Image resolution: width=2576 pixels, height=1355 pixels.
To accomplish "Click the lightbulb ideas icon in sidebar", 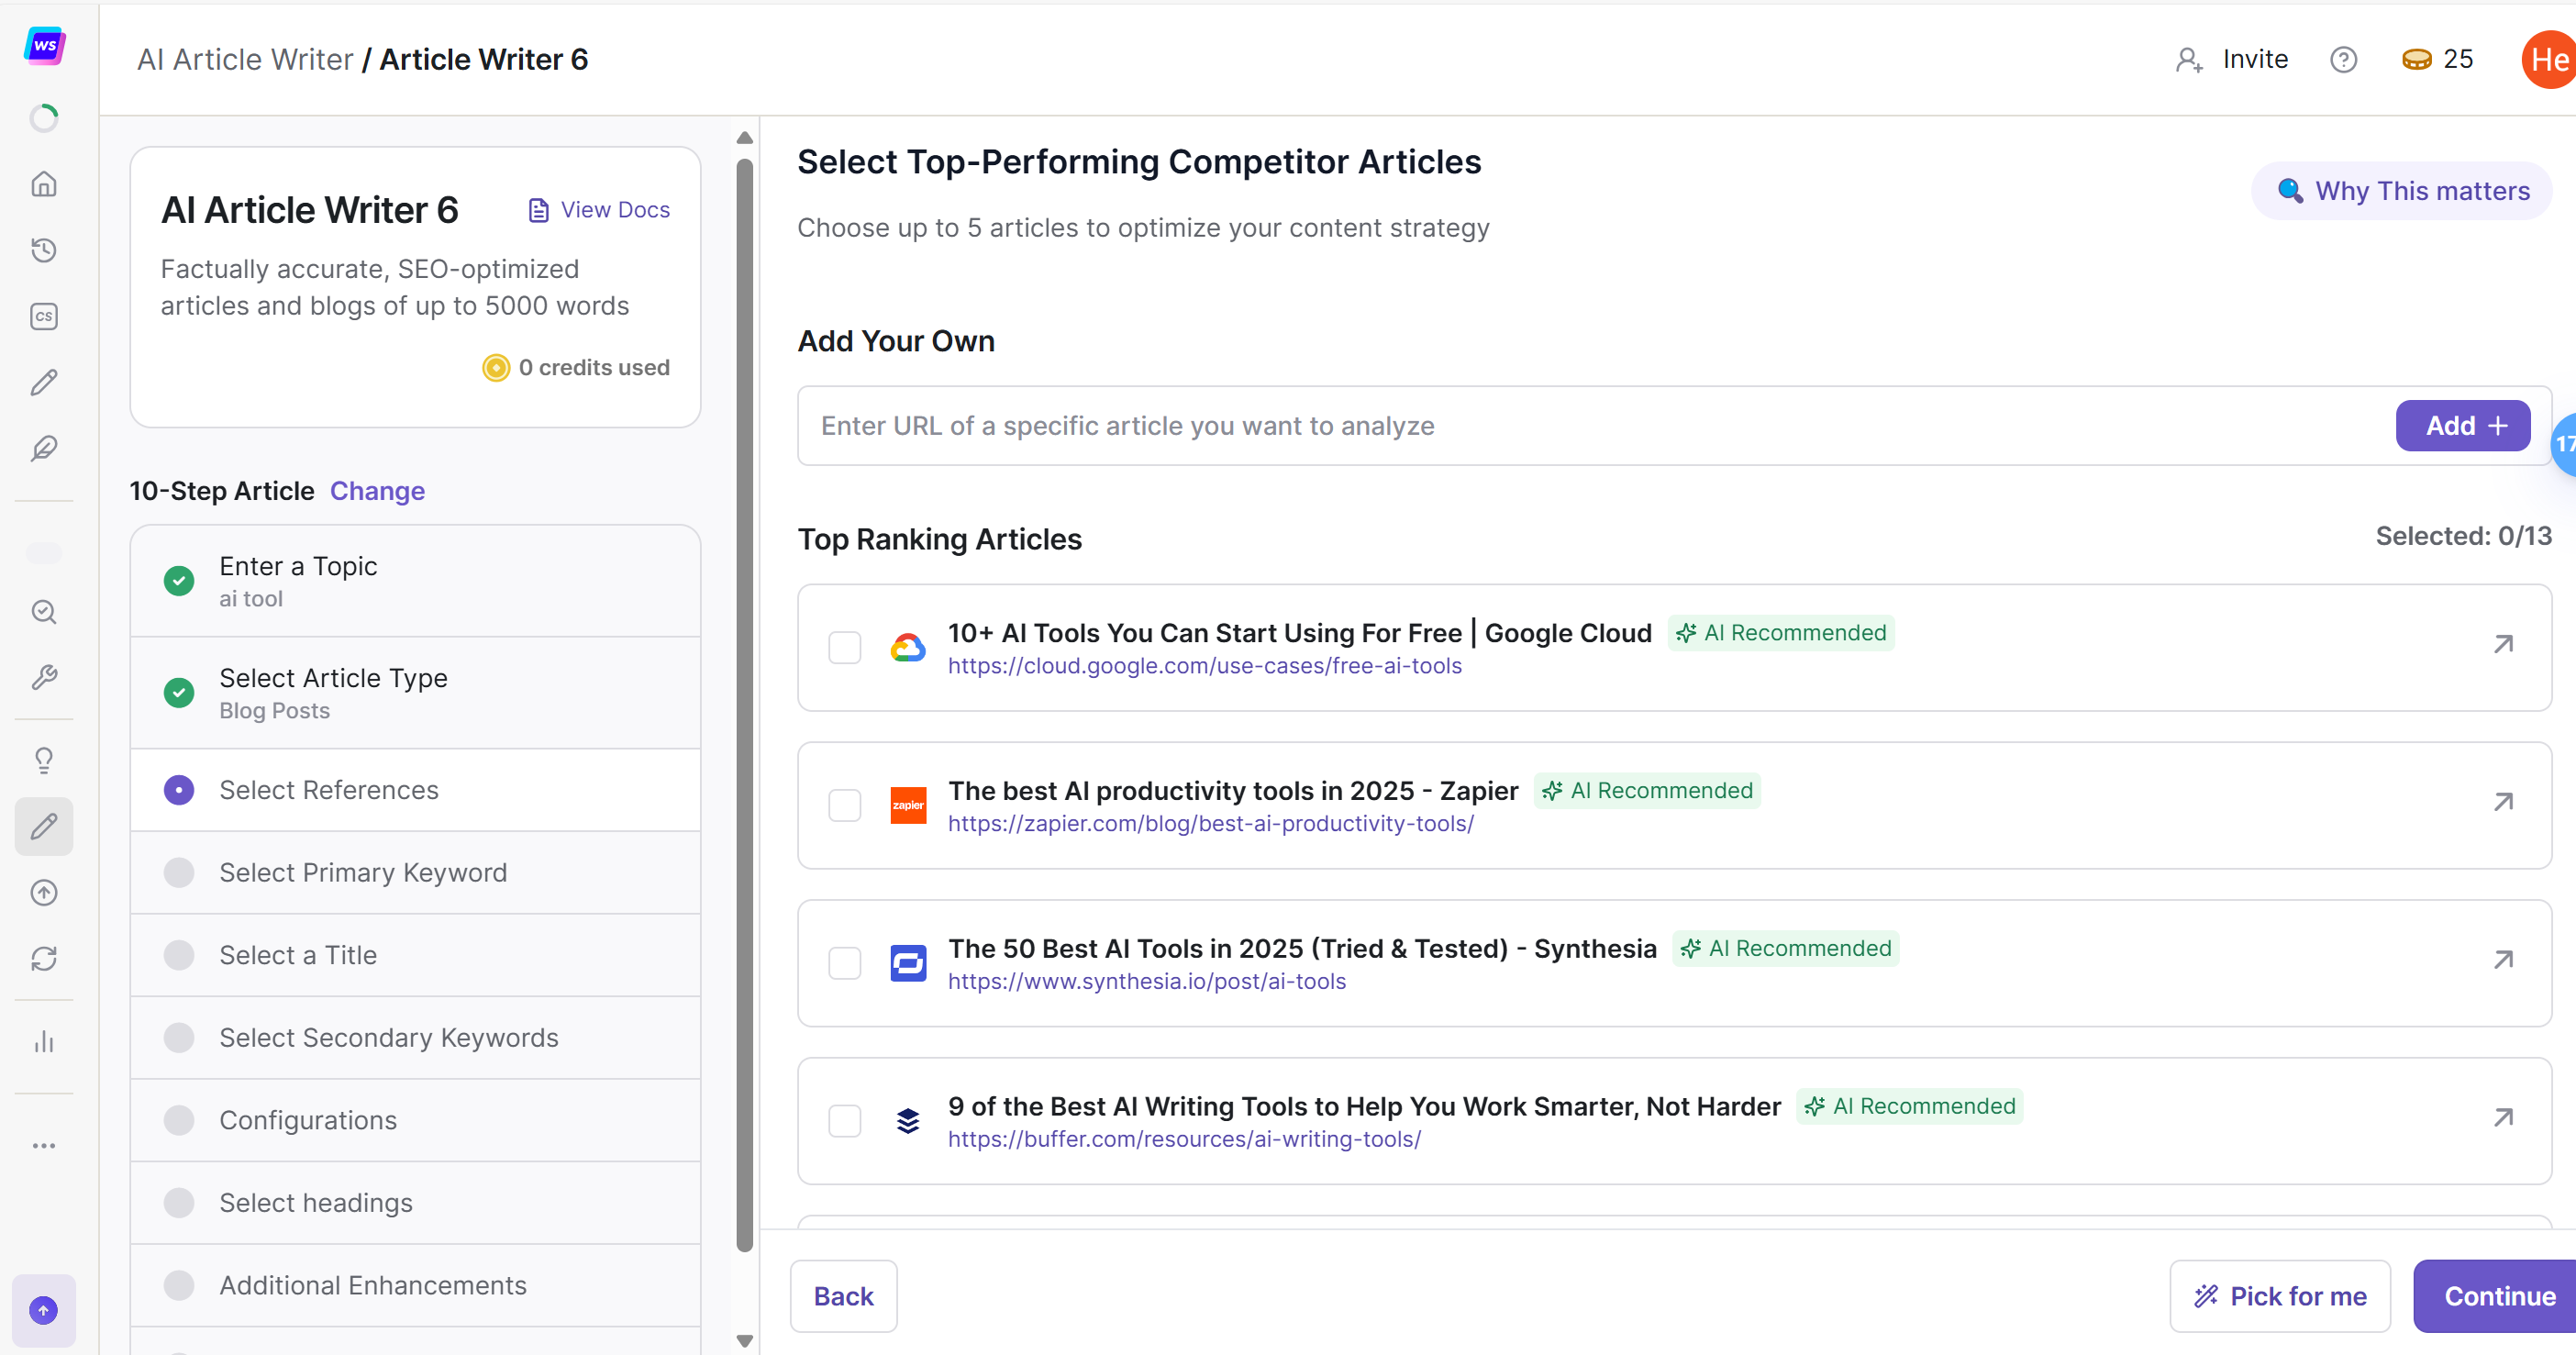I will tap(43, 761).
